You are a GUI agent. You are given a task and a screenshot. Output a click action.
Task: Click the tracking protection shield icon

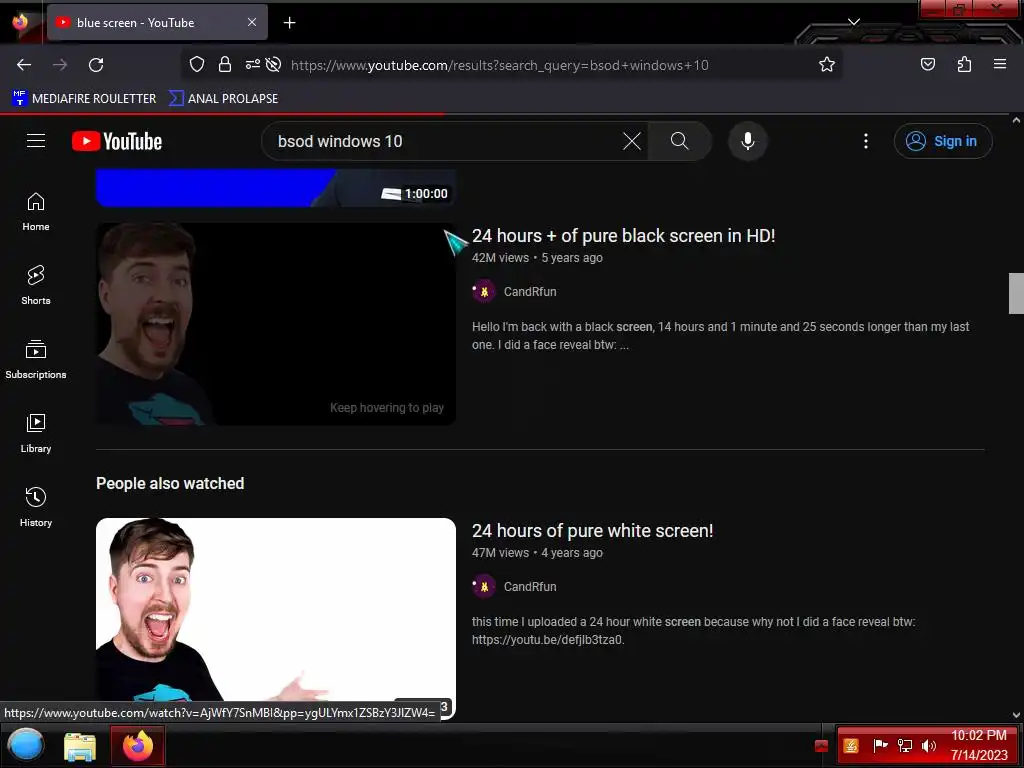click(197, 65)
